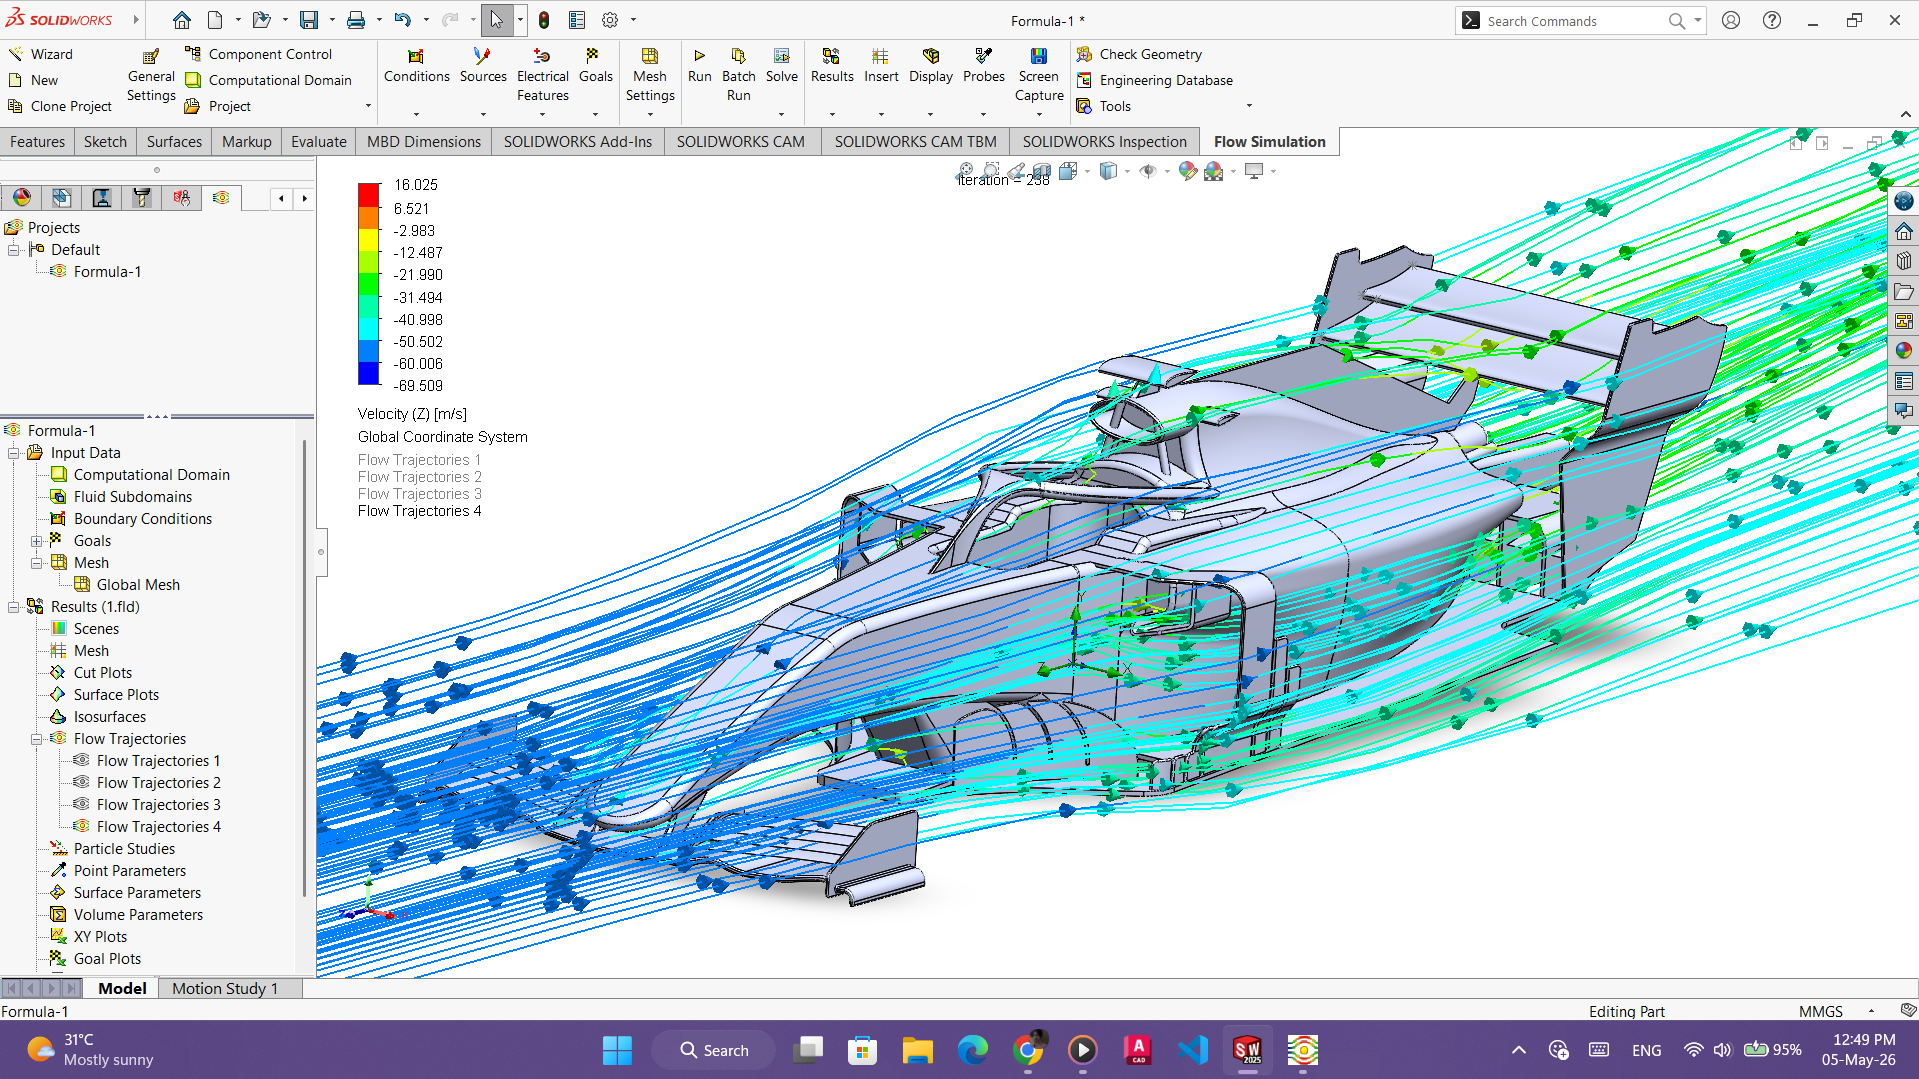Open General Settings

pyautogui.click(x=151, y=76)
